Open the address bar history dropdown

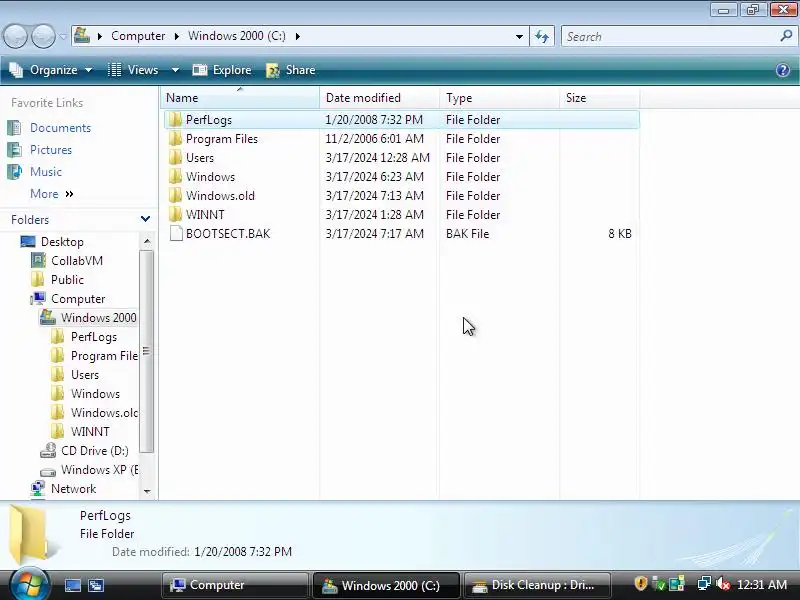(x=519, y=37)
